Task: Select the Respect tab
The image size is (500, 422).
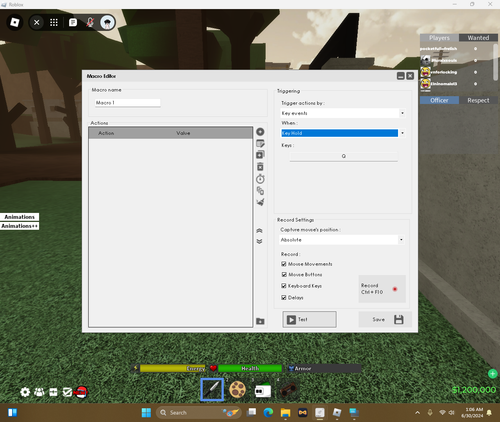Action: tap(478, 100)
